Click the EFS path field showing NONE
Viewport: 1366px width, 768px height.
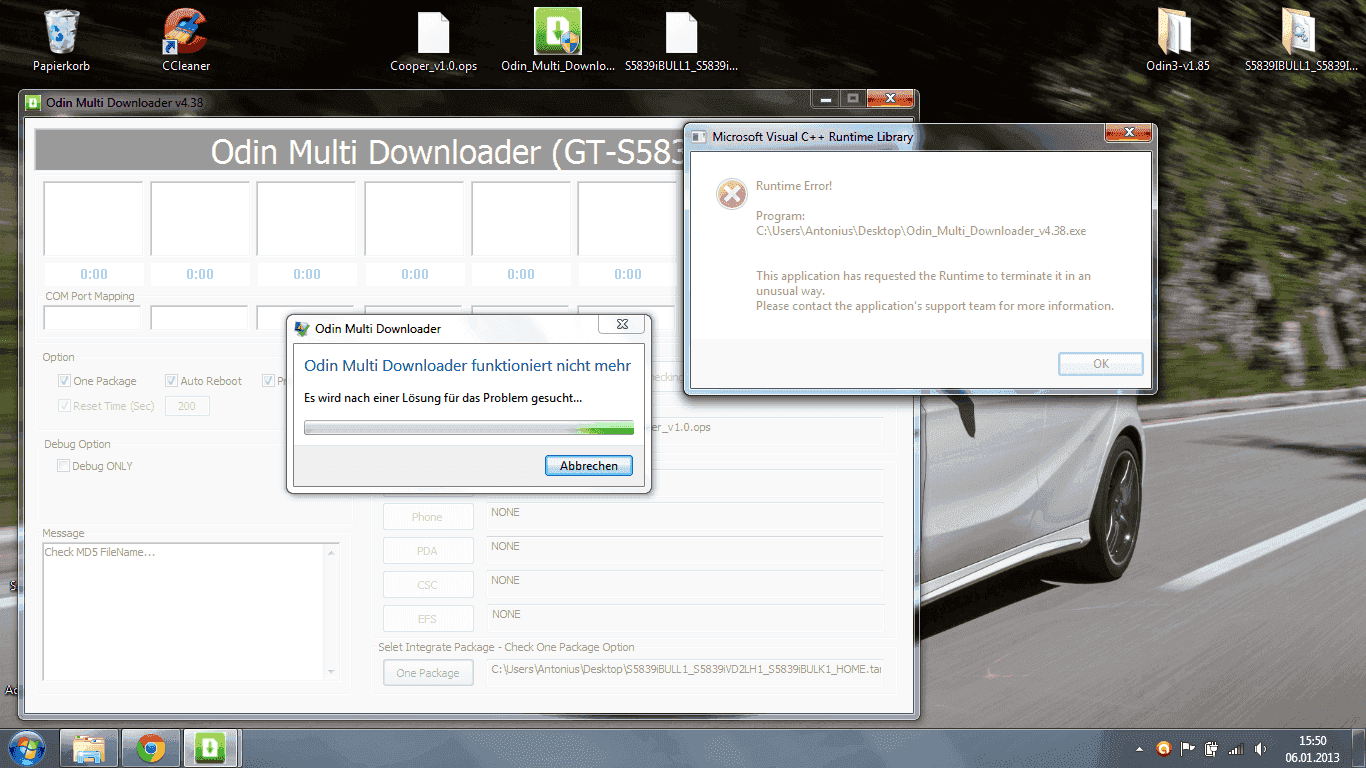pyautogui.click(x=685, y=619)
